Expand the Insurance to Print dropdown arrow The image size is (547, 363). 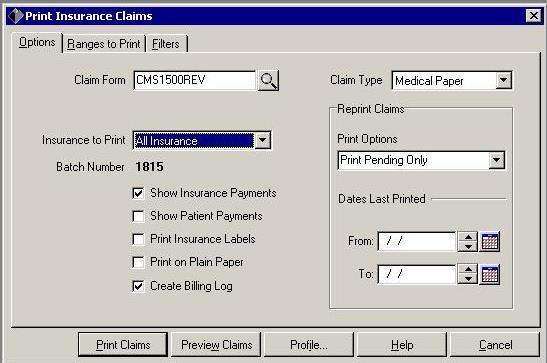click(x=262, y=141)
